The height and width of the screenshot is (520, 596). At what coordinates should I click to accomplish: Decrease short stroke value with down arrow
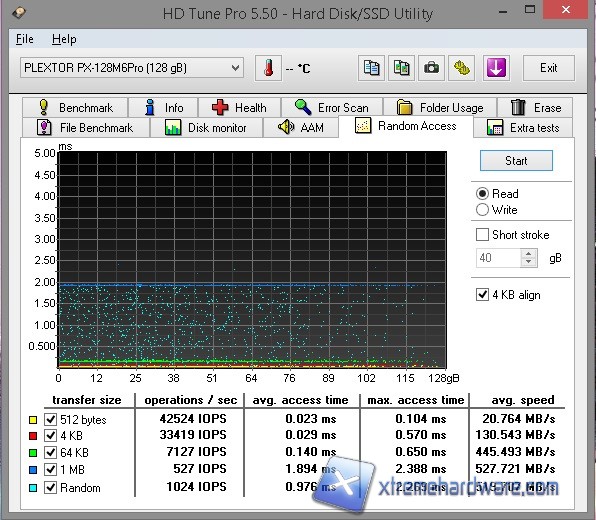point(529,262)
